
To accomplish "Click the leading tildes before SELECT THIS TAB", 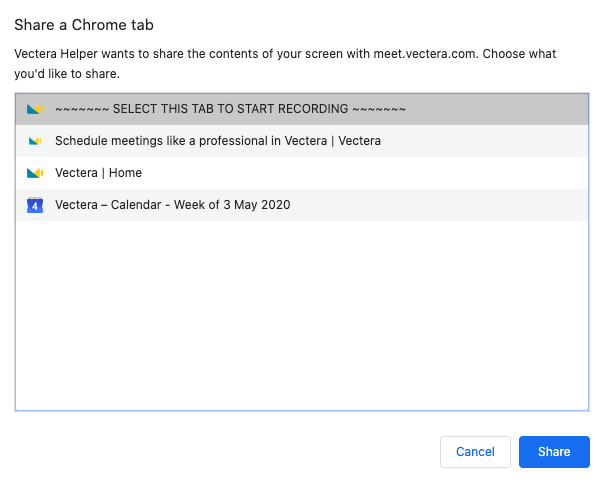I will tap(82, 109).
